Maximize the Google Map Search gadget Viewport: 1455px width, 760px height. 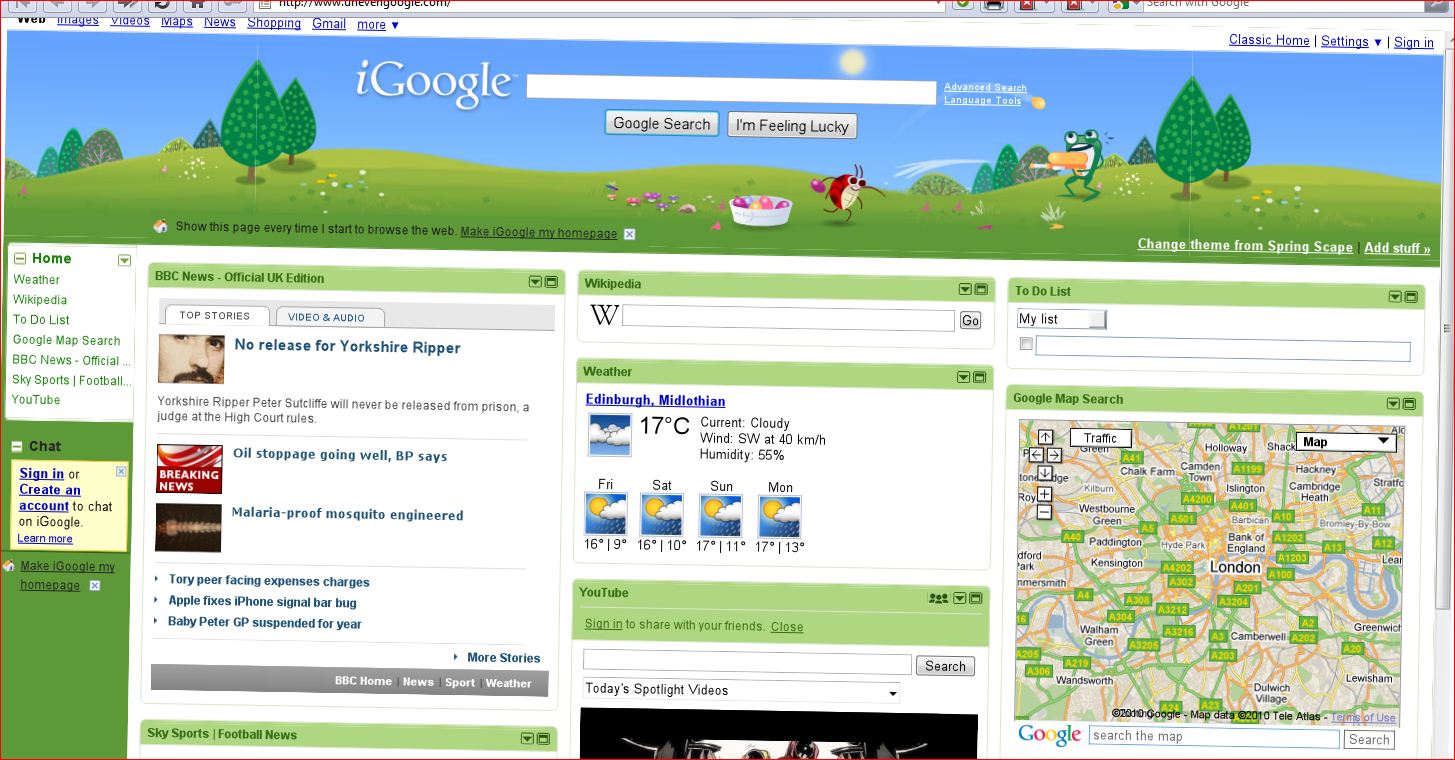[1409, 404]
